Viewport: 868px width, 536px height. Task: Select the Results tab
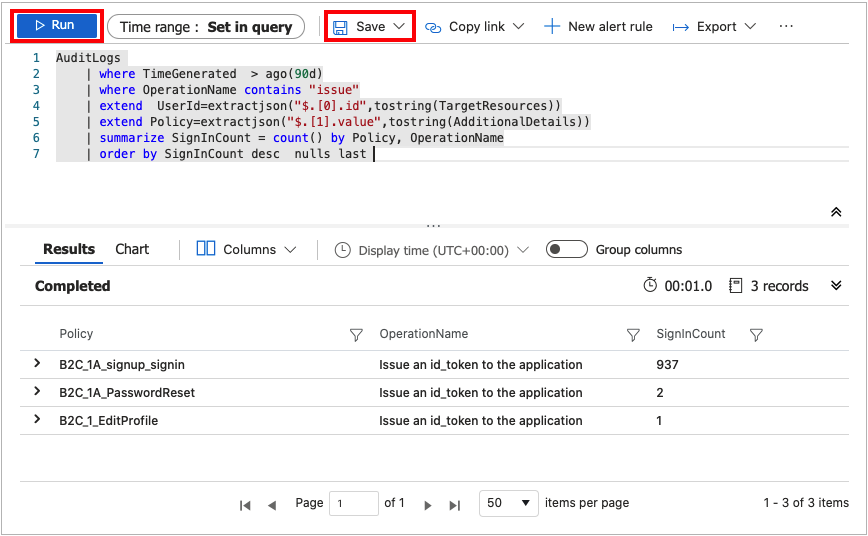(x=69, y=249)
